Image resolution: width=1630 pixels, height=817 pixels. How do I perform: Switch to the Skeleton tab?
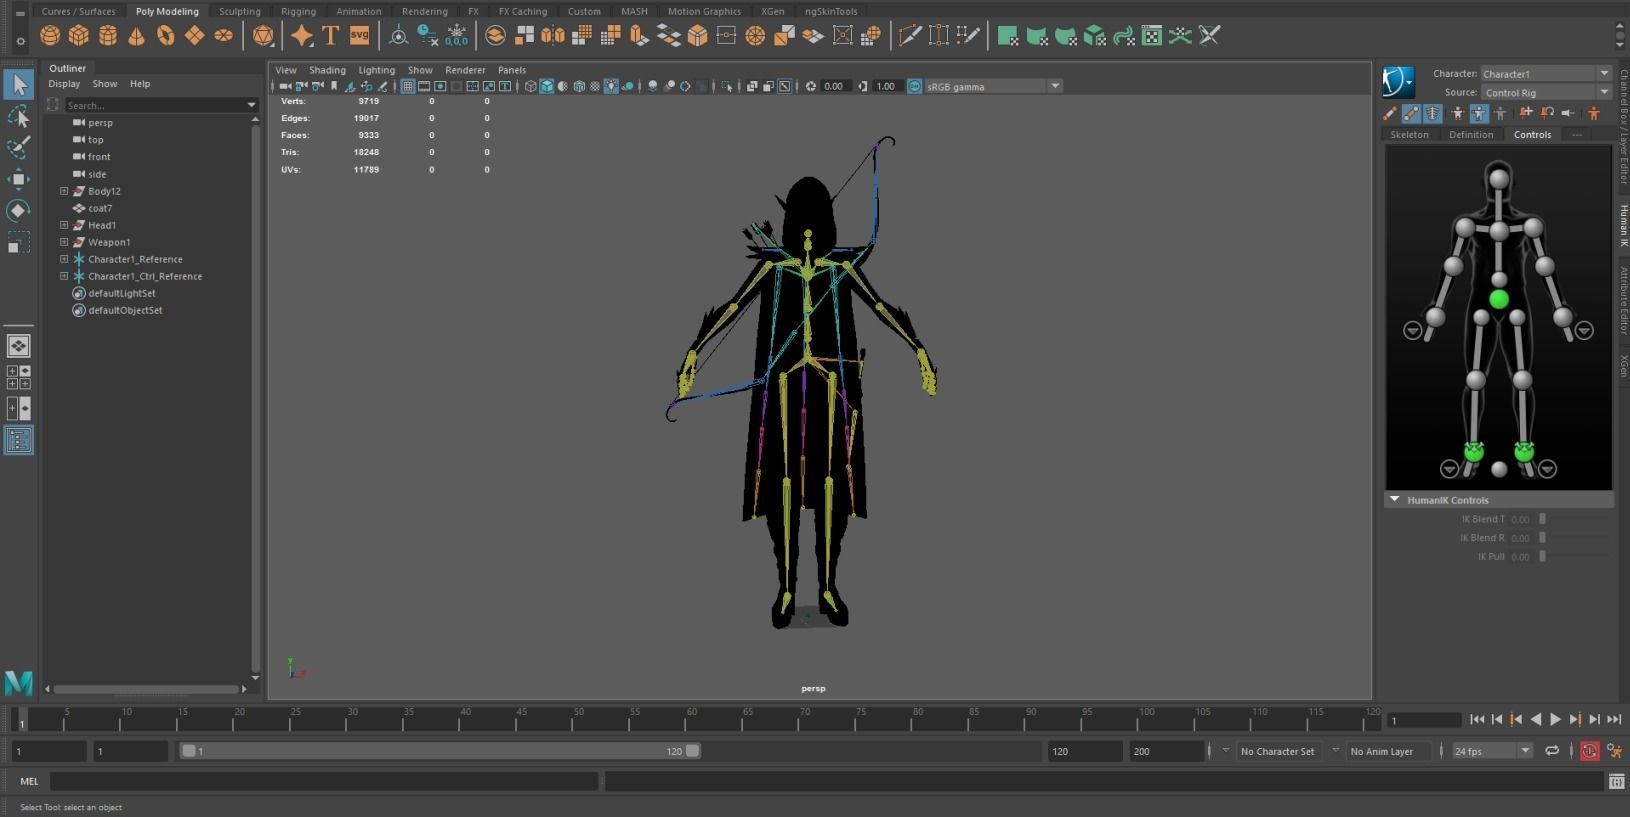[x=1409, y=134]
